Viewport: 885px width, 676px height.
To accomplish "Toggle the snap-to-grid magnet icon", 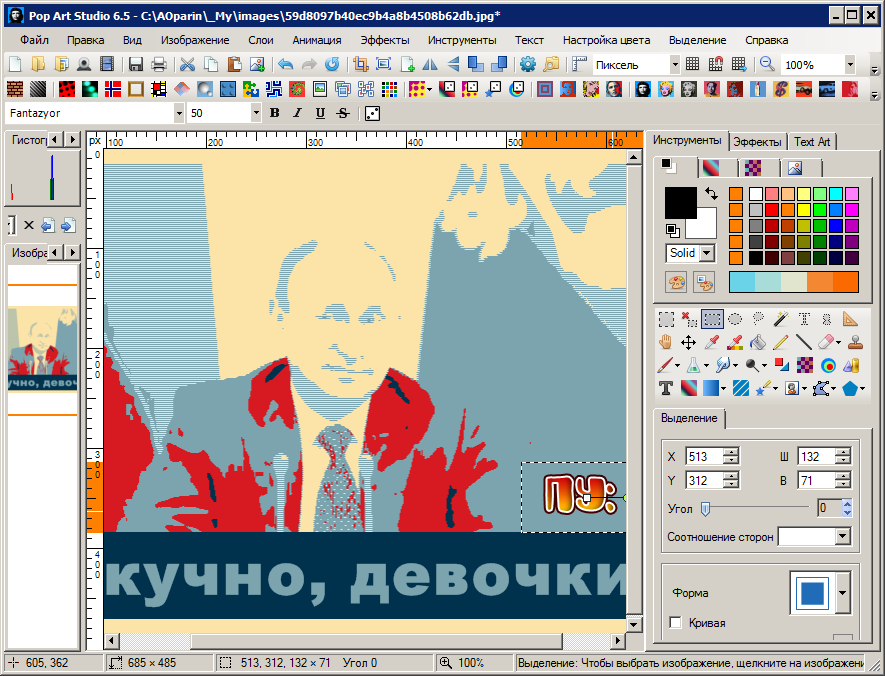I will (716, 64).
